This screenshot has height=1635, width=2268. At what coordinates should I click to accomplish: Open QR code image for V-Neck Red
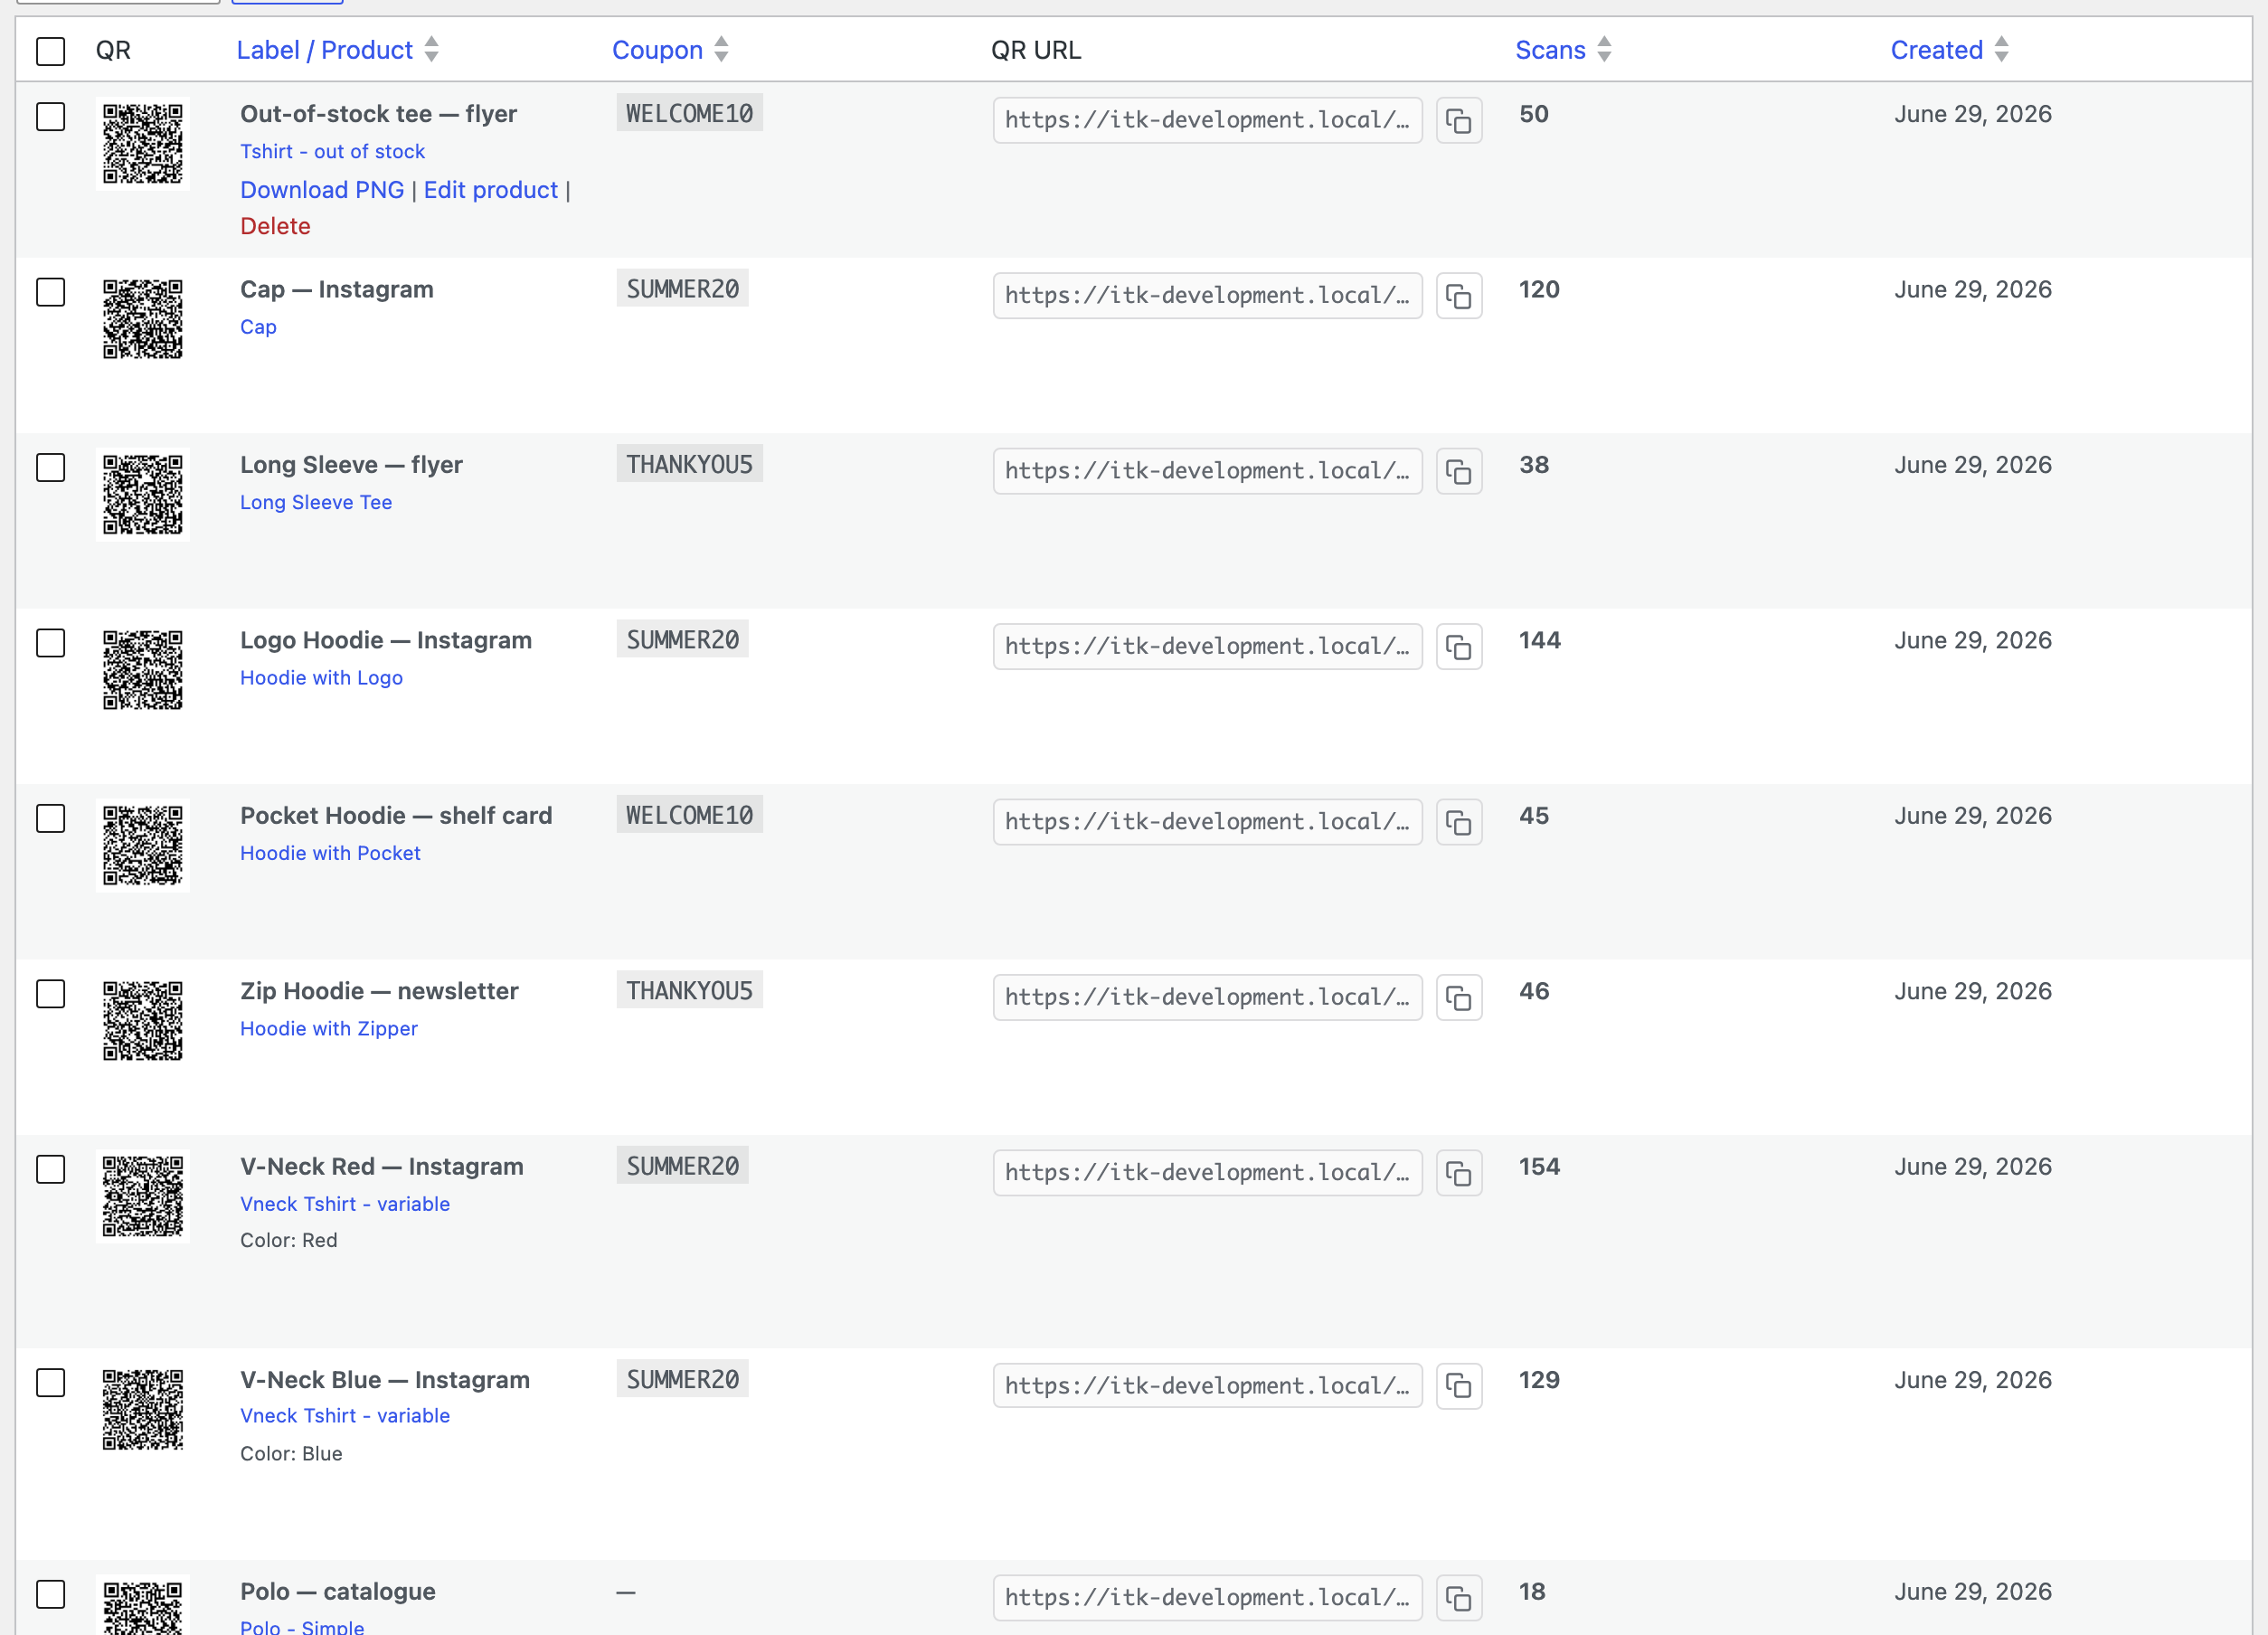[143, 1197]
